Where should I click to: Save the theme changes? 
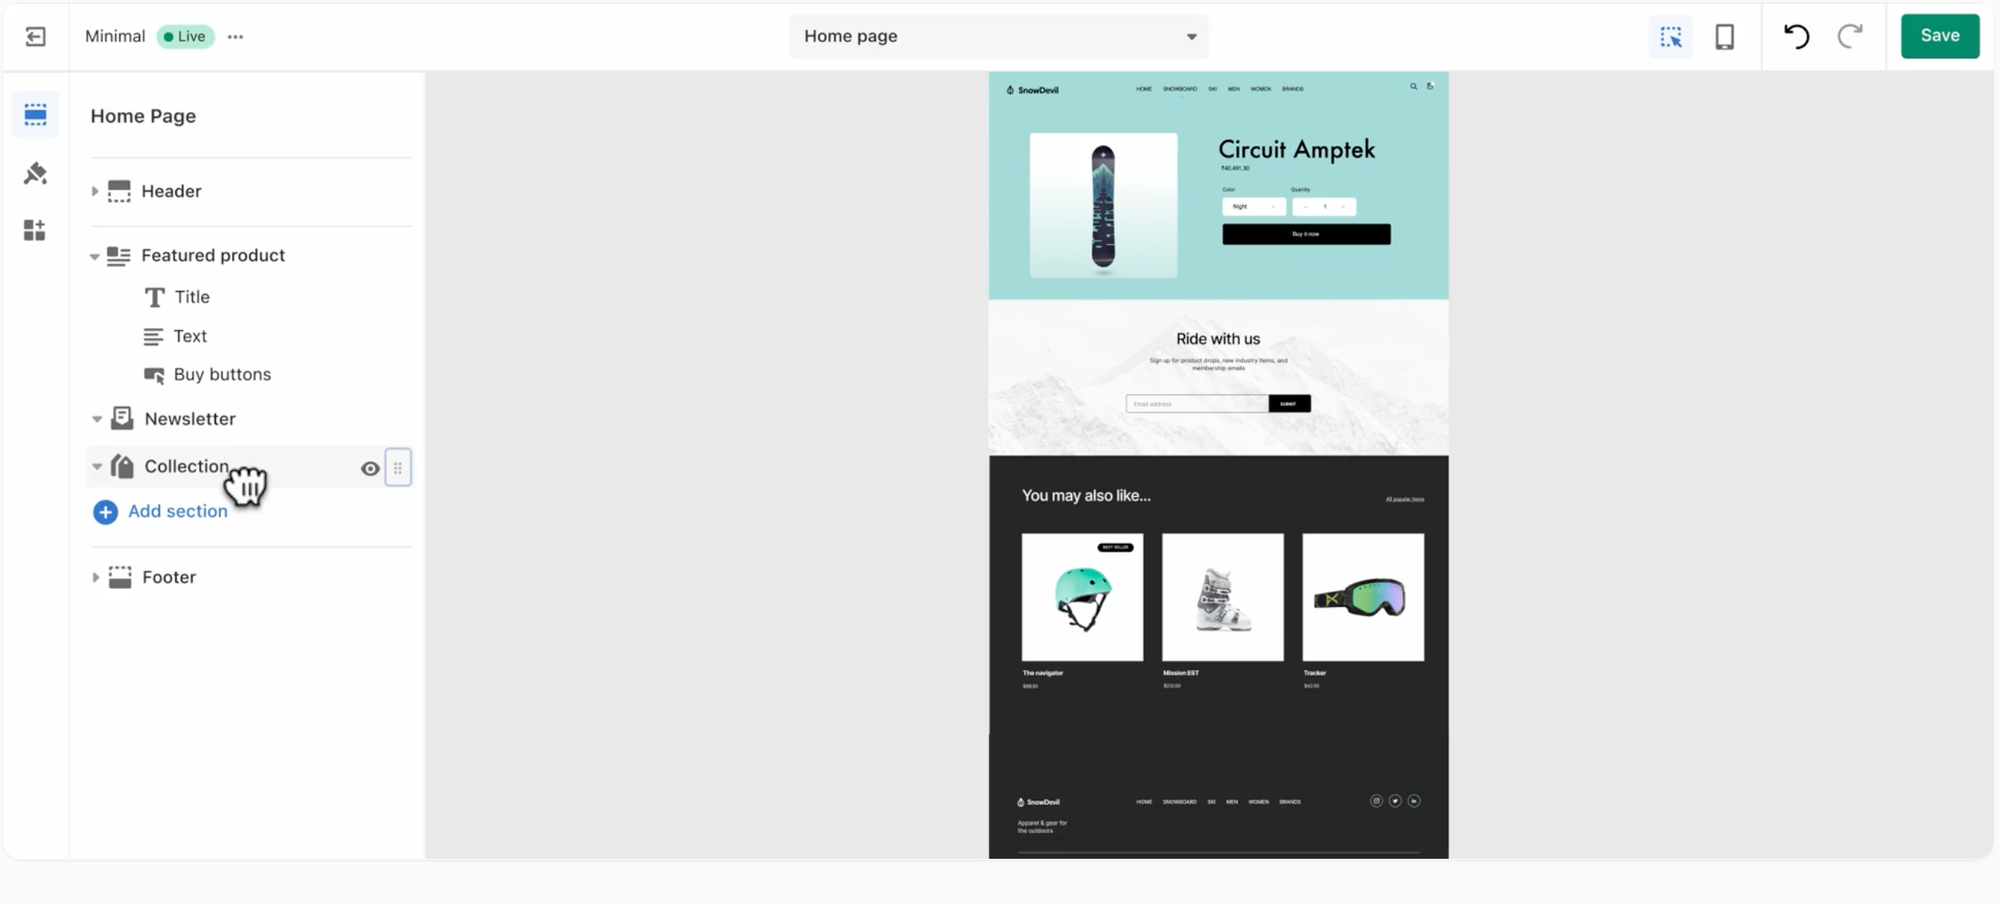pyautogui.click(x=1940, y=36)
